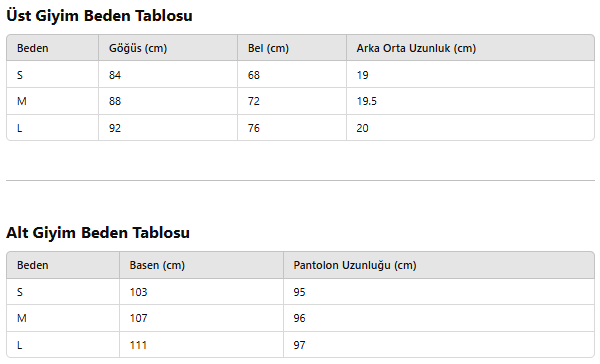
Task: Click the Basen (cm) column header
Action: pyautogui.click(x=201, y=265)
